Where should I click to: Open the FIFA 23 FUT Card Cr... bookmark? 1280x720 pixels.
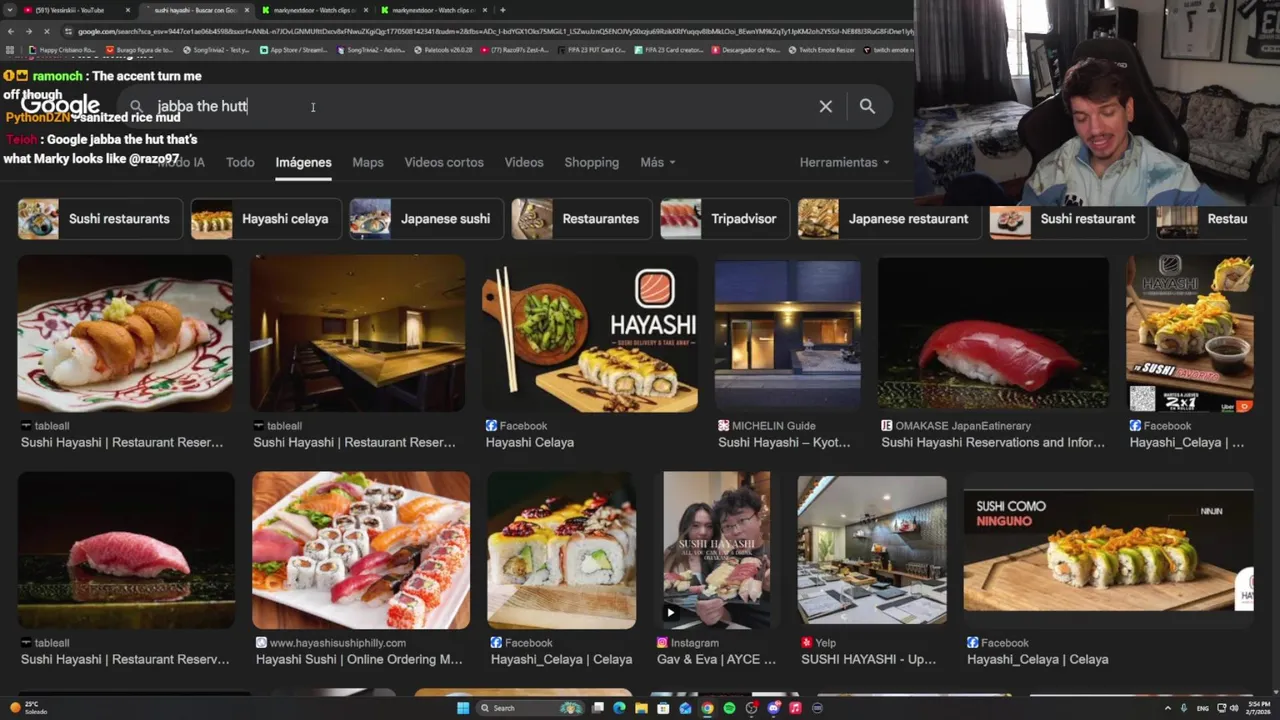(592, 50)
